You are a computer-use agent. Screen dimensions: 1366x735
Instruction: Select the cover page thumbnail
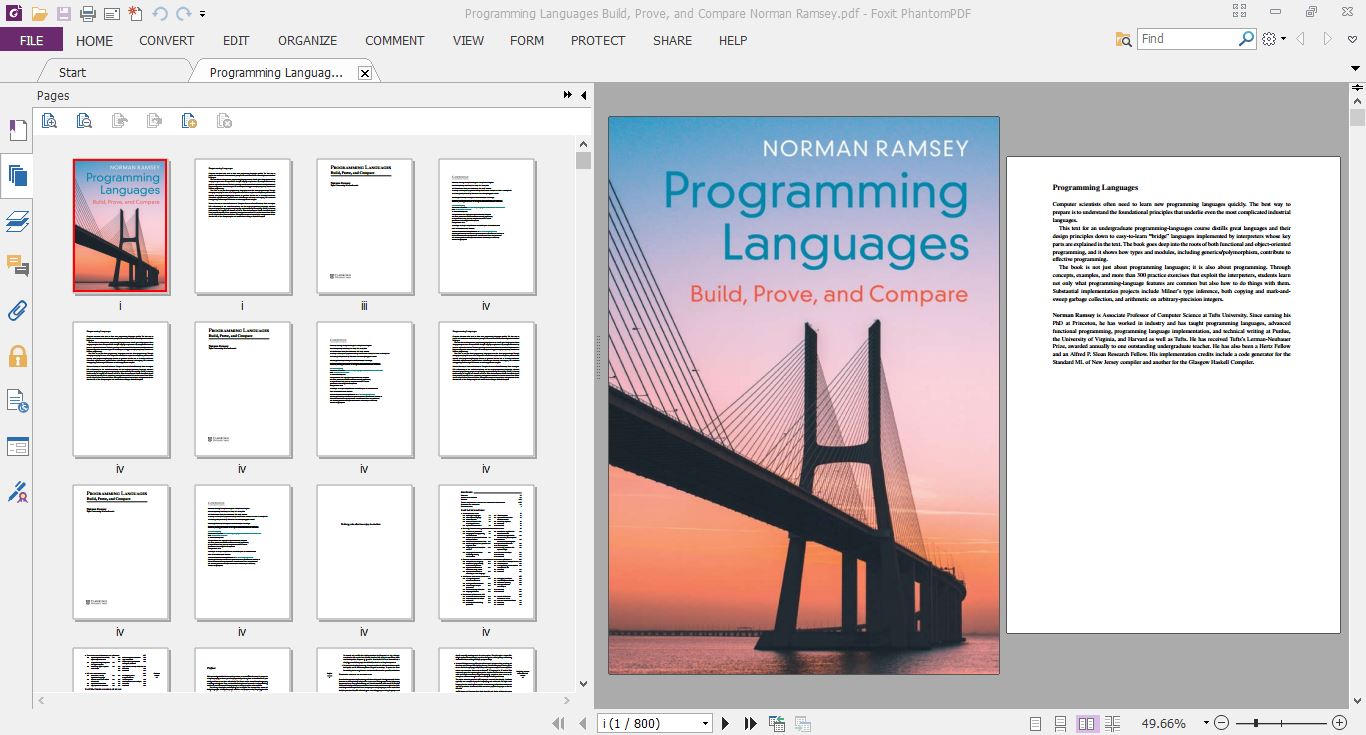[x=120, y=225]
